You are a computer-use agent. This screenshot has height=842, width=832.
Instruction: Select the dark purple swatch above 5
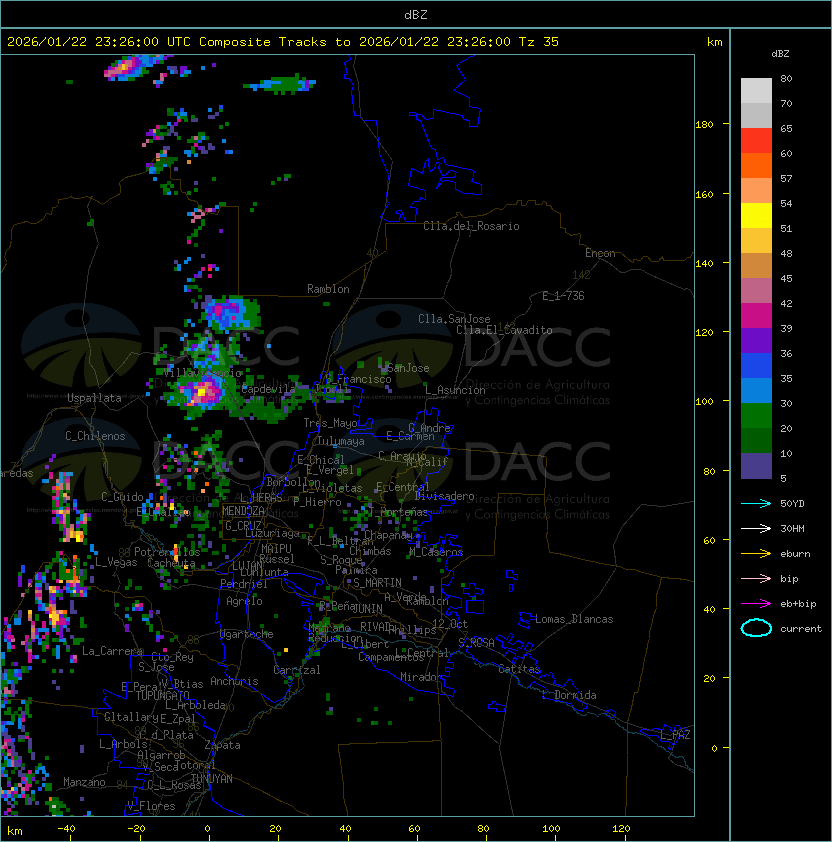(x=756, y=466)
